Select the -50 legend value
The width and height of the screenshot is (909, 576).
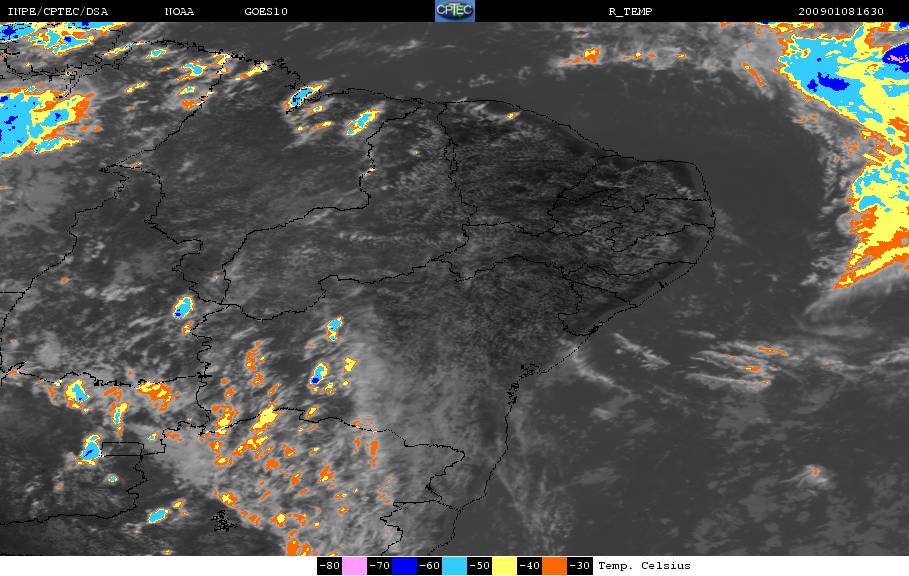pos(479,566)
